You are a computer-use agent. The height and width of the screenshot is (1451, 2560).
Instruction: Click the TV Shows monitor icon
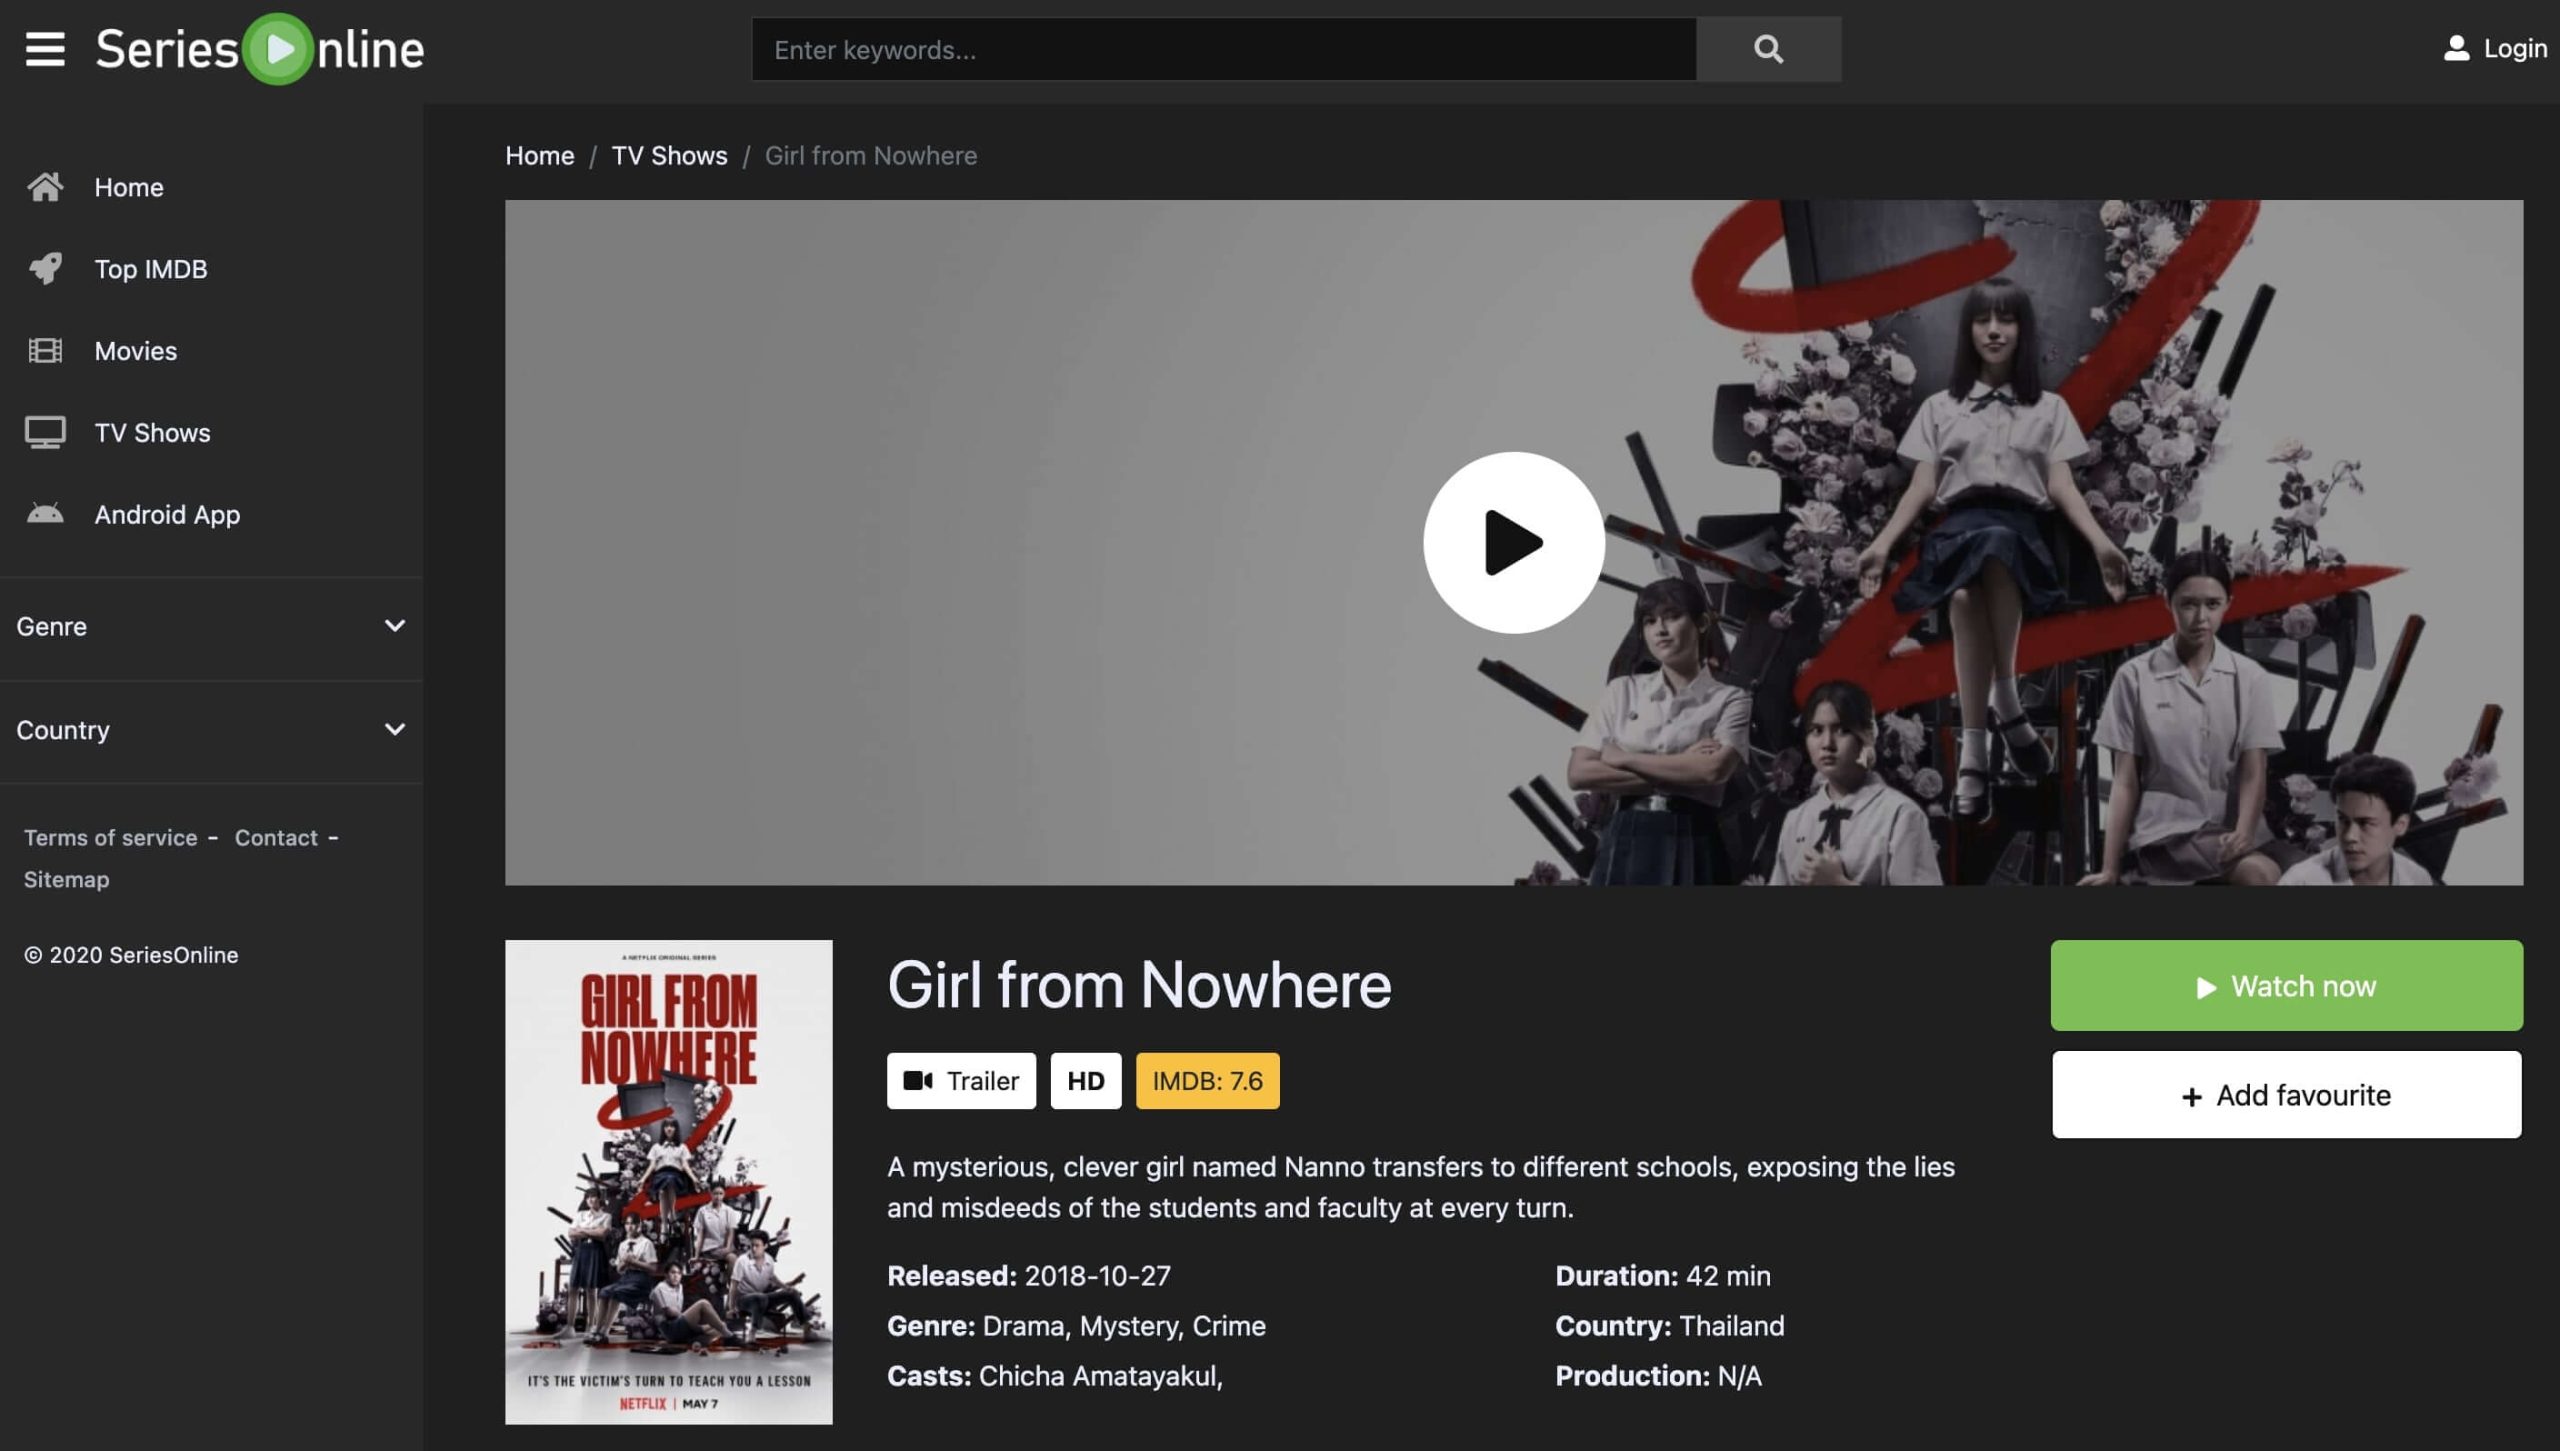pyautogui.click(x=45, y=433)
